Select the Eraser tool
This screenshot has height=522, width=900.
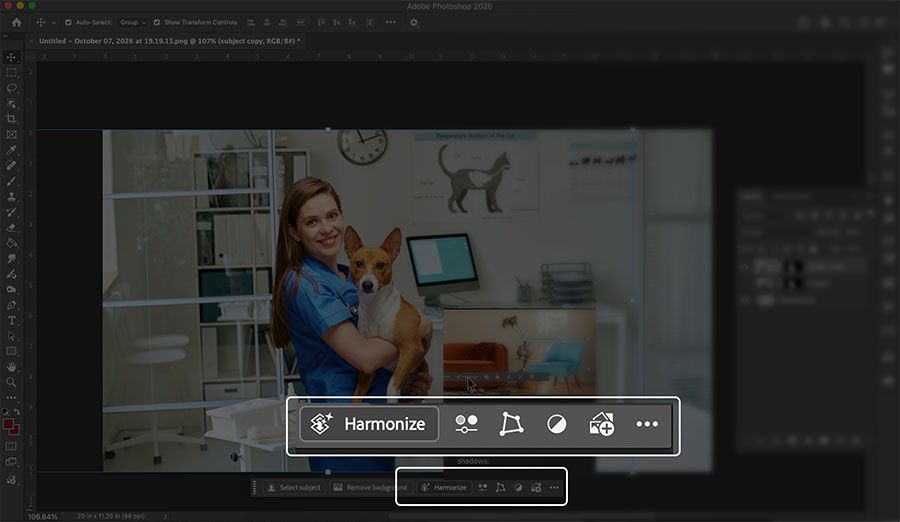tap(11, 228)
